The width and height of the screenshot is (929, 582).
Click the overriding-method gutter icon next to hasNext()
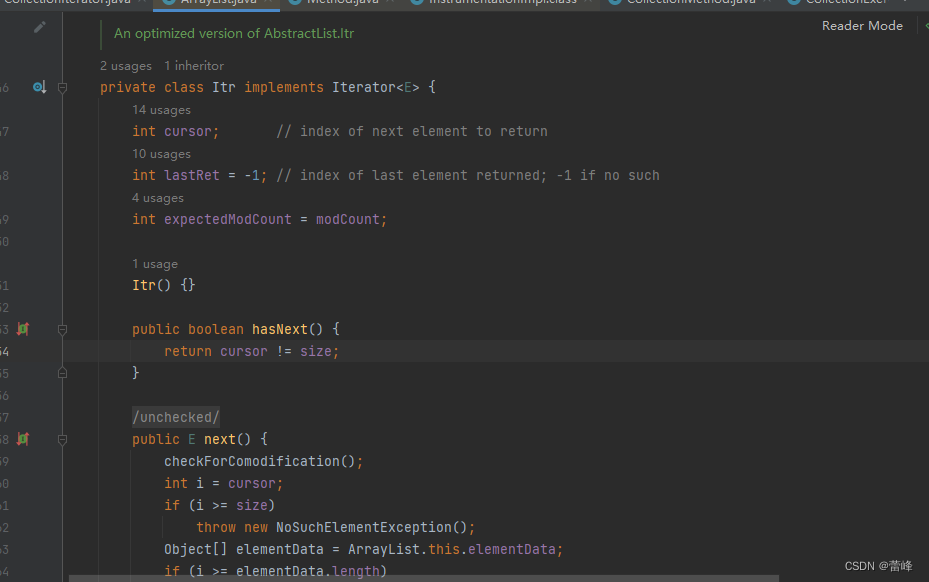22,328
